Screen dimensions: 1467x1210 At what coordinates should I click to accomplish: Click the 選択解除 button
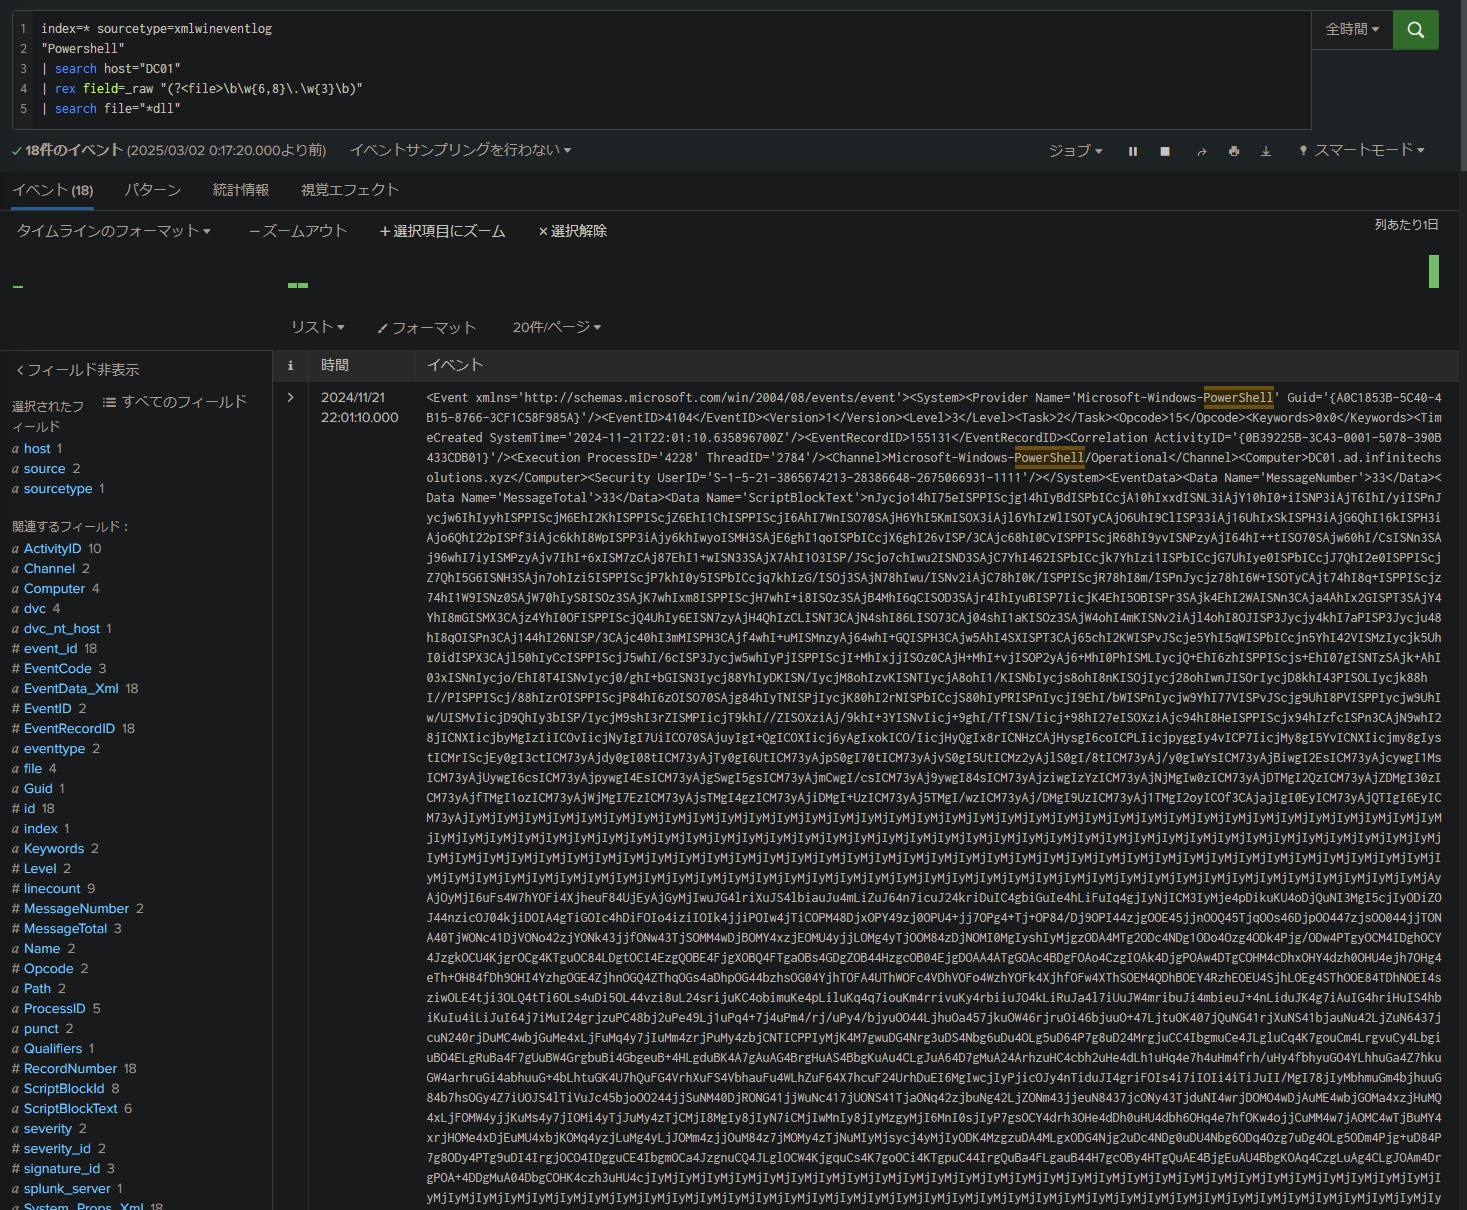tap(573, 231)
